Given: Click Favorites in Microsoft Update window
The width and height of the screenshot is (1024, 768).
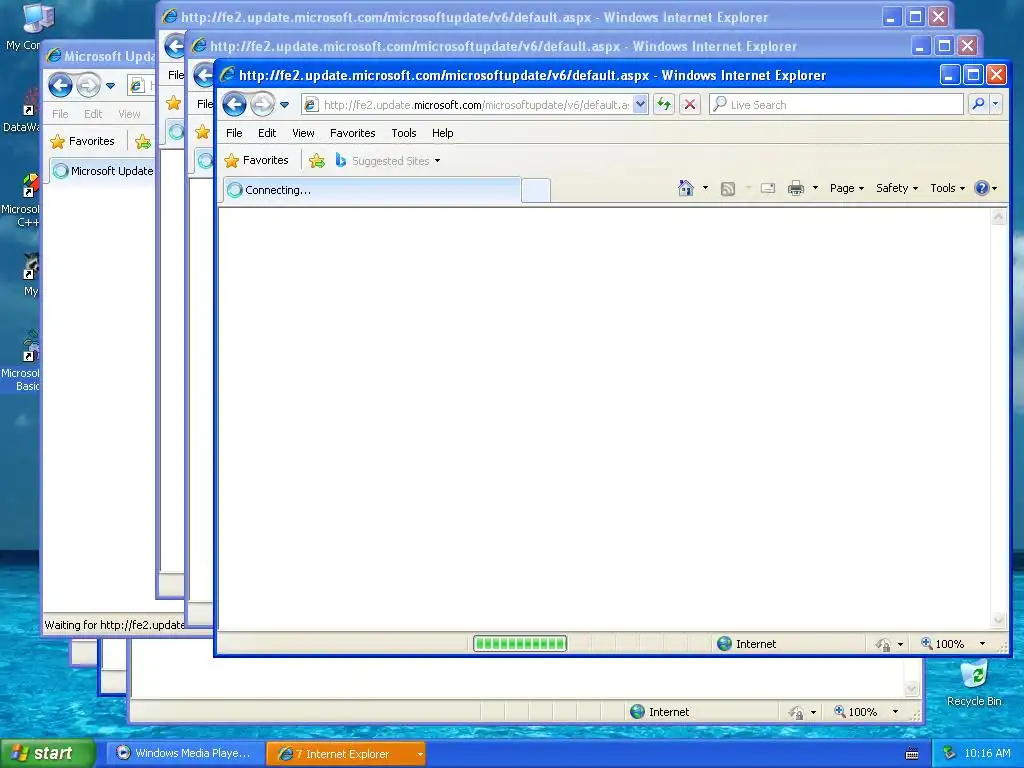Looking at the screenshot, I should tap(83, 141).
